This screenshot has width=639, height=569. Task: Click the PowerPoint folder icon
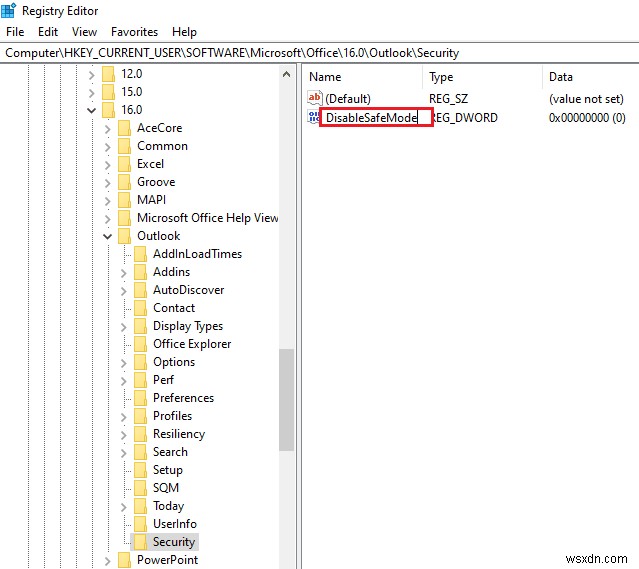124,560
